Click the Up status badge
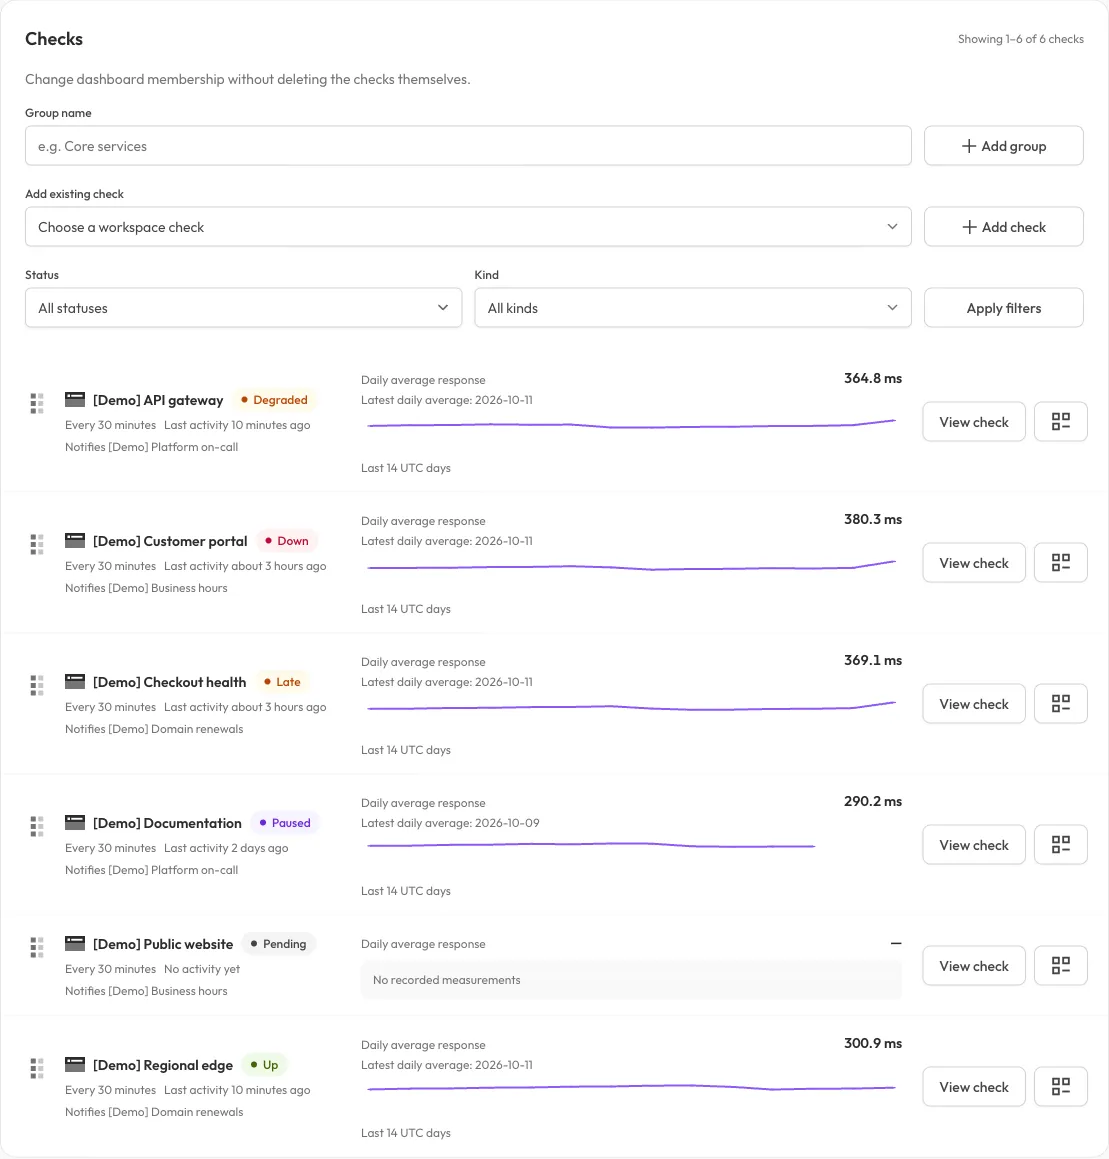This screenshot has width=1109, height=1159. (x=265, y=1065)
